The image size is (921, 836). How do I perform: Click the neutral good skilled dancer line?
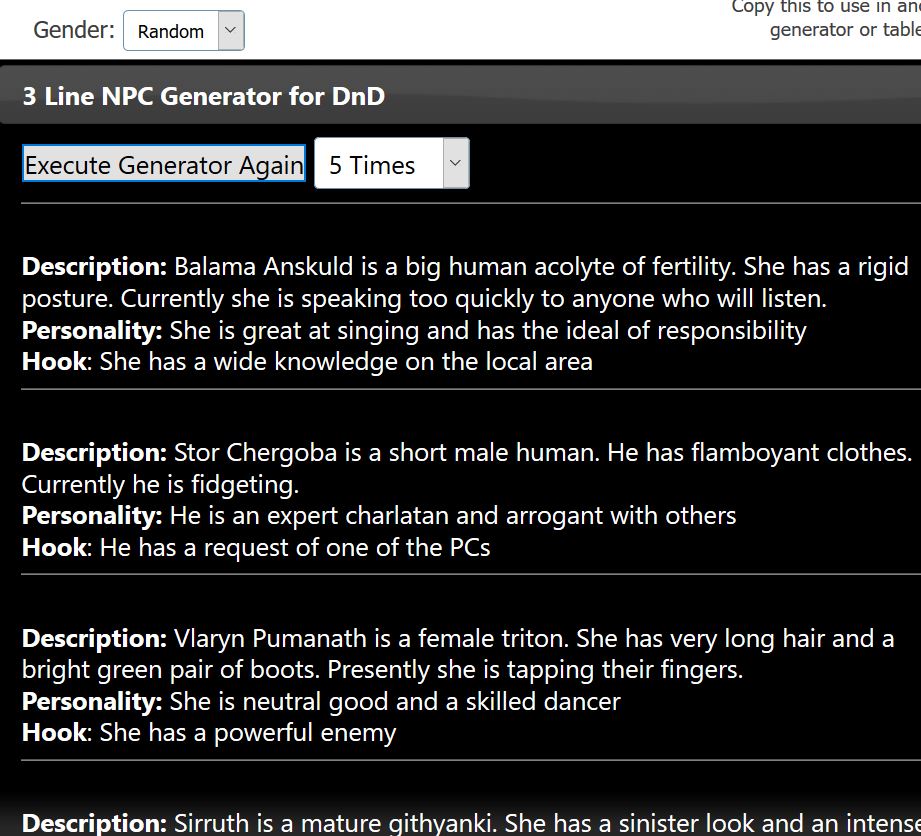tap(321, 702)
